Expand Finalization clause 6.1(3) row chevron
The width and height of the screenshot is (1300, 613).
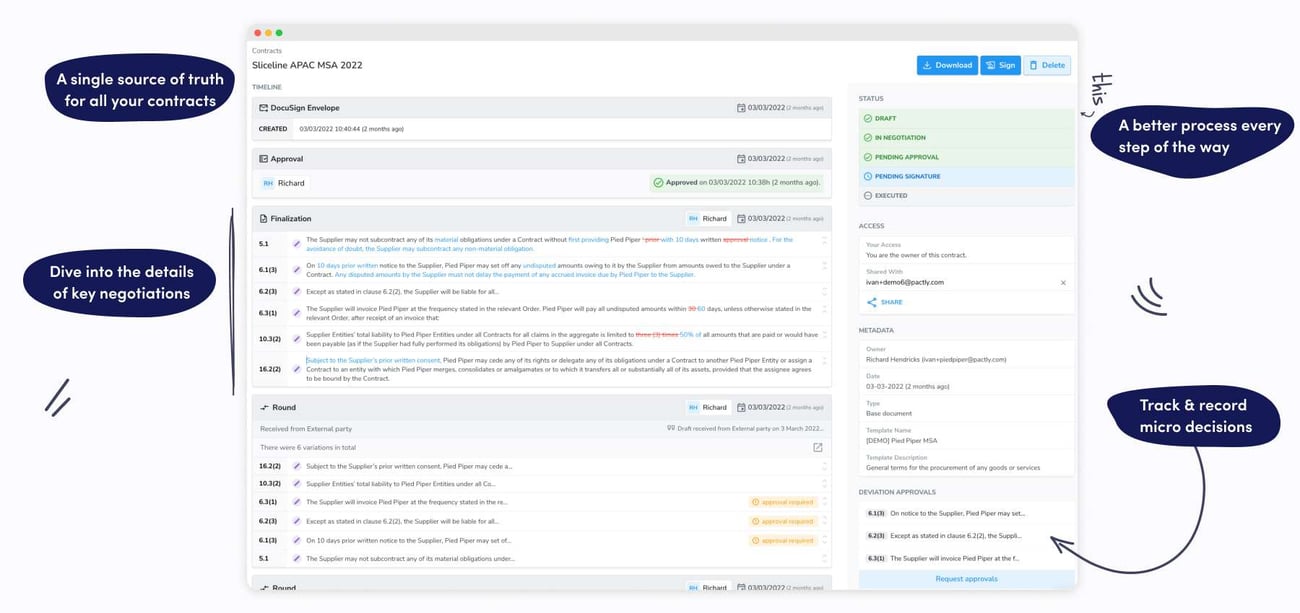tap(824, 266)
